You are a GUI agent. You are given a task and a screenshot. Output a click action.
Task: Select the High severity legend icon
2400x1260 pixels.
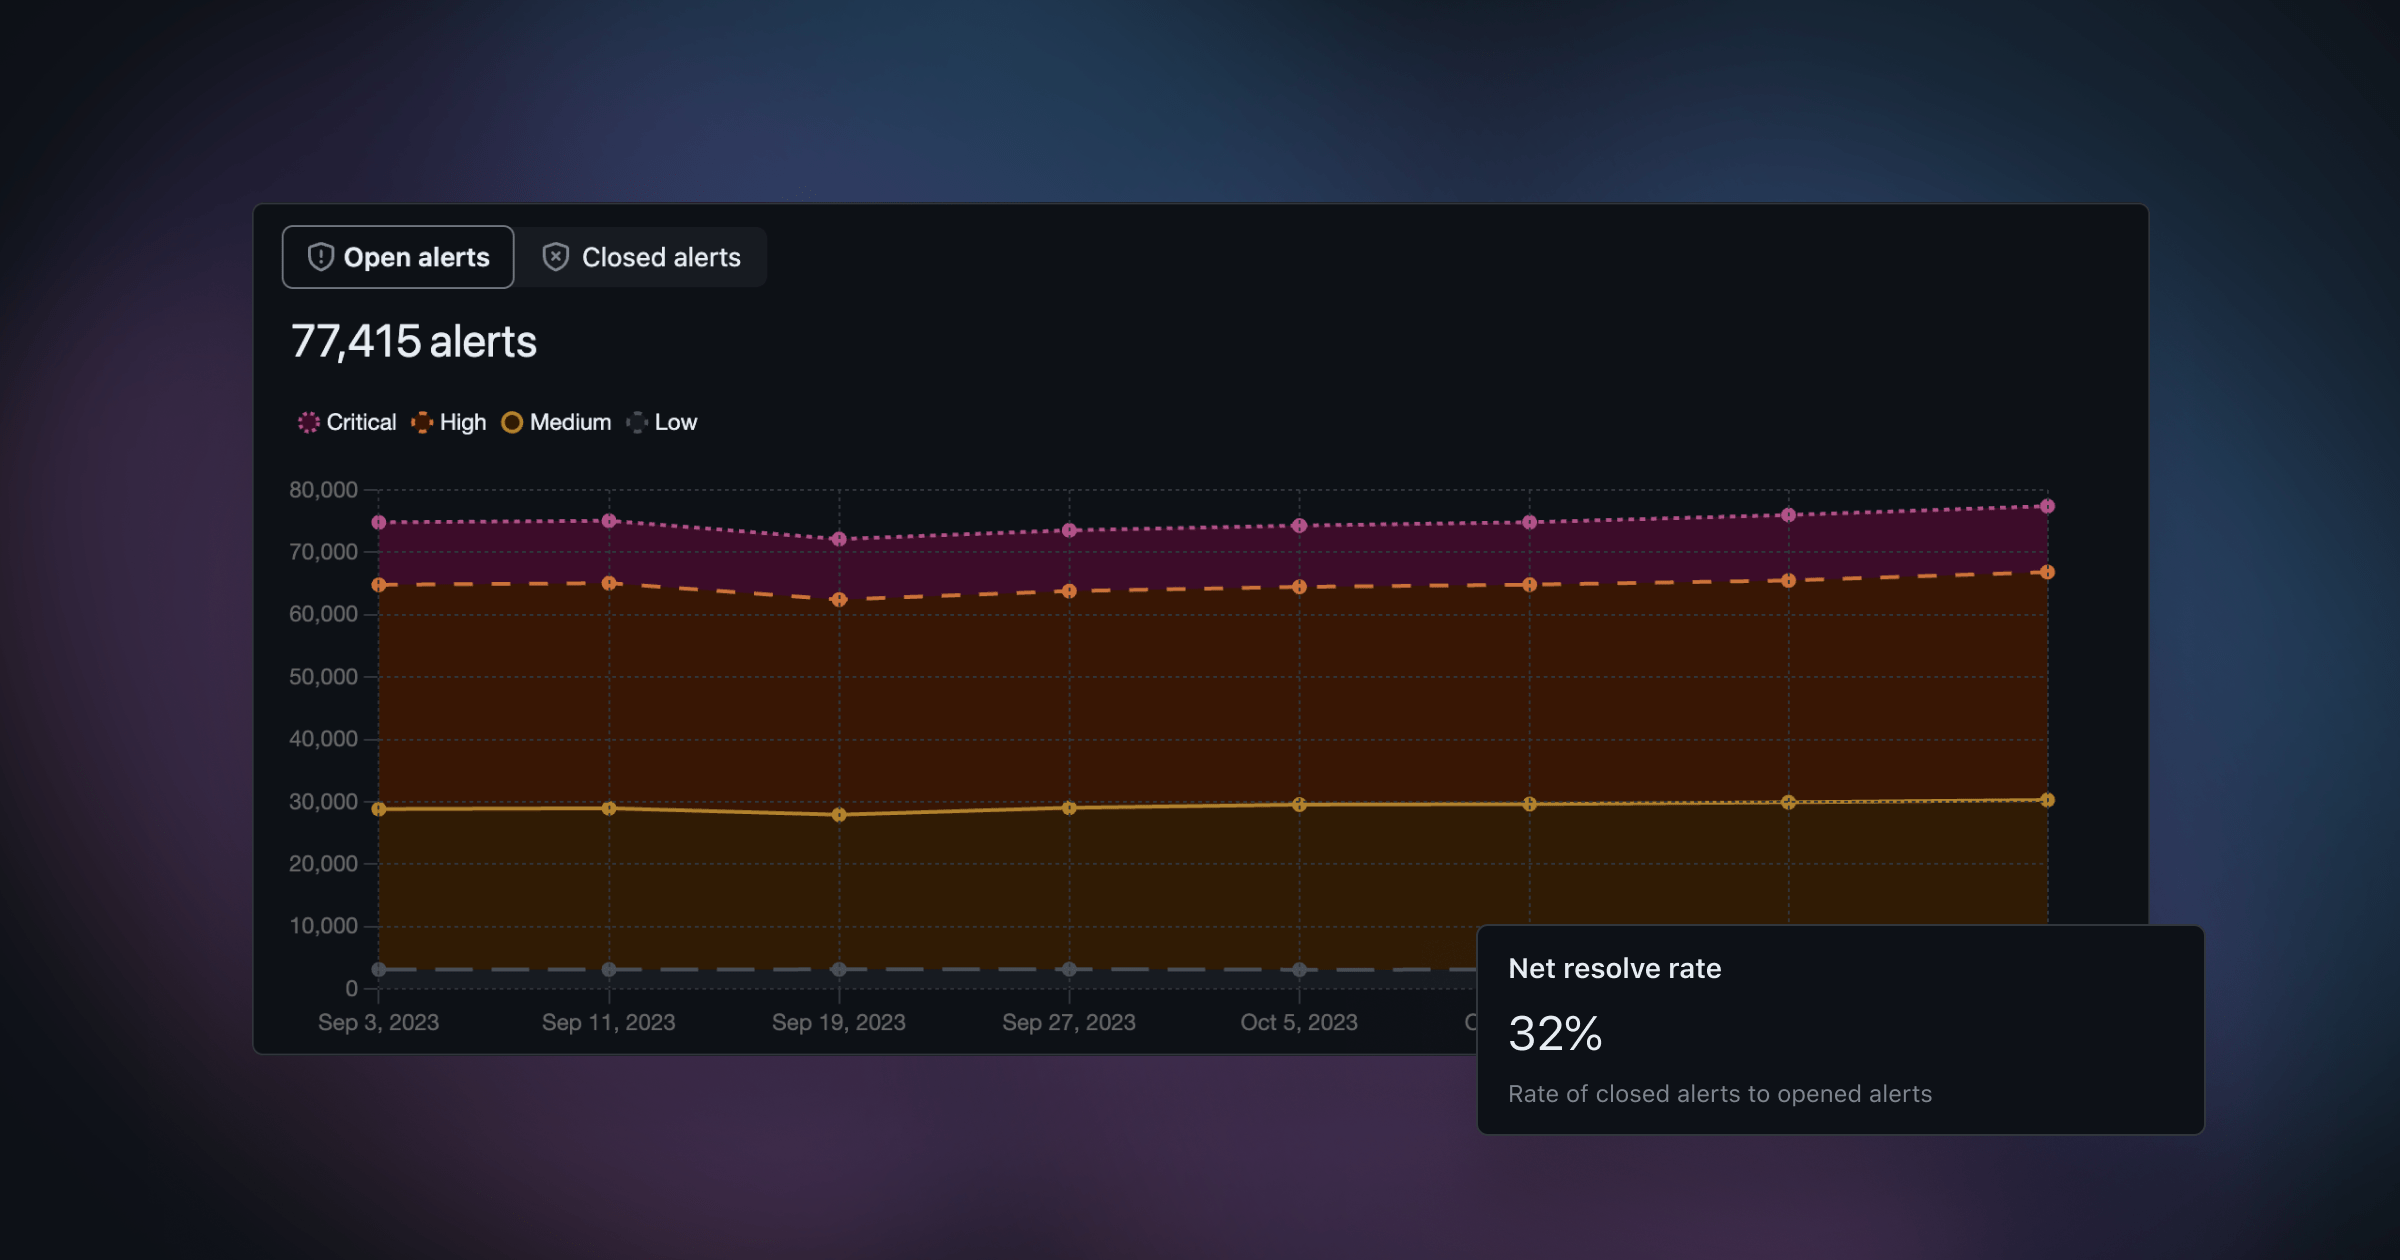click(x=421, y=422)
